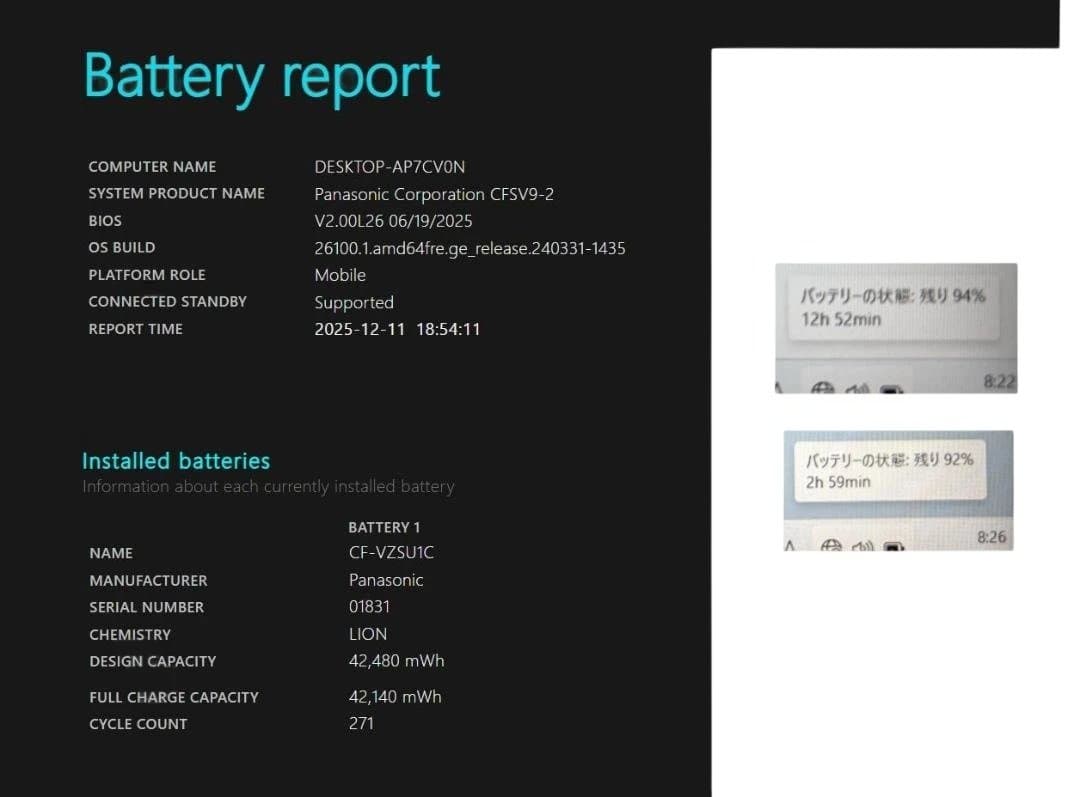Select the volume speaker icon near the 8:26 clock

[861, 547]
